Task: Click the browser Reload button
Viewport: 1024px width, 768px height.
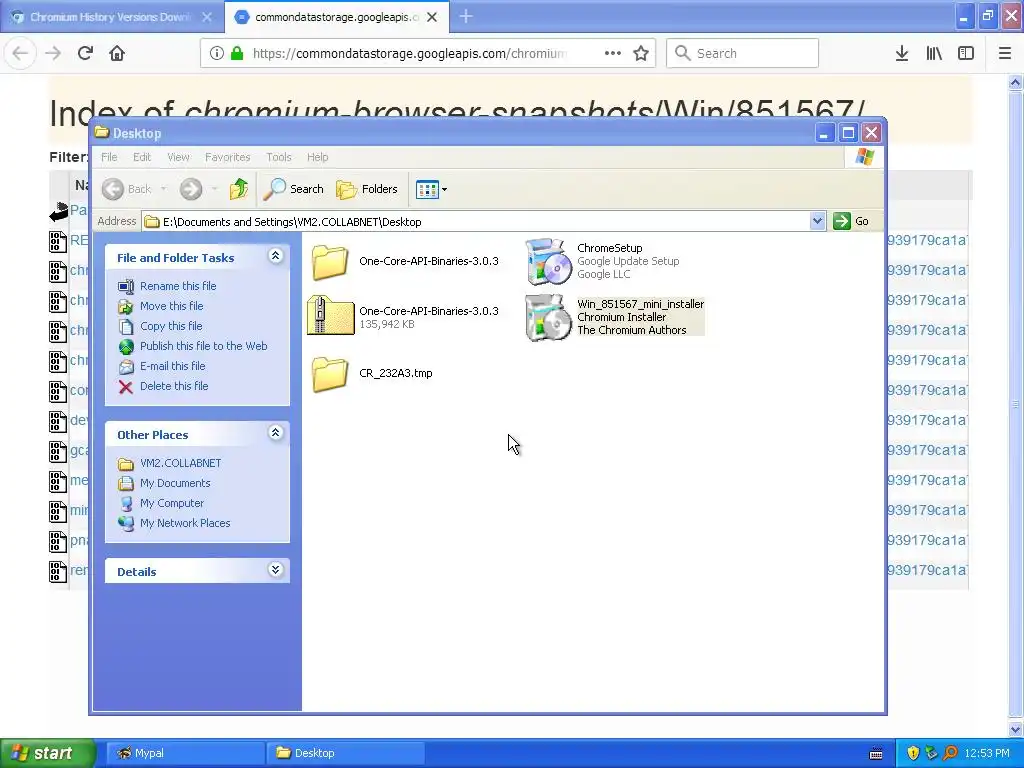Action: [x=85, y=53]
